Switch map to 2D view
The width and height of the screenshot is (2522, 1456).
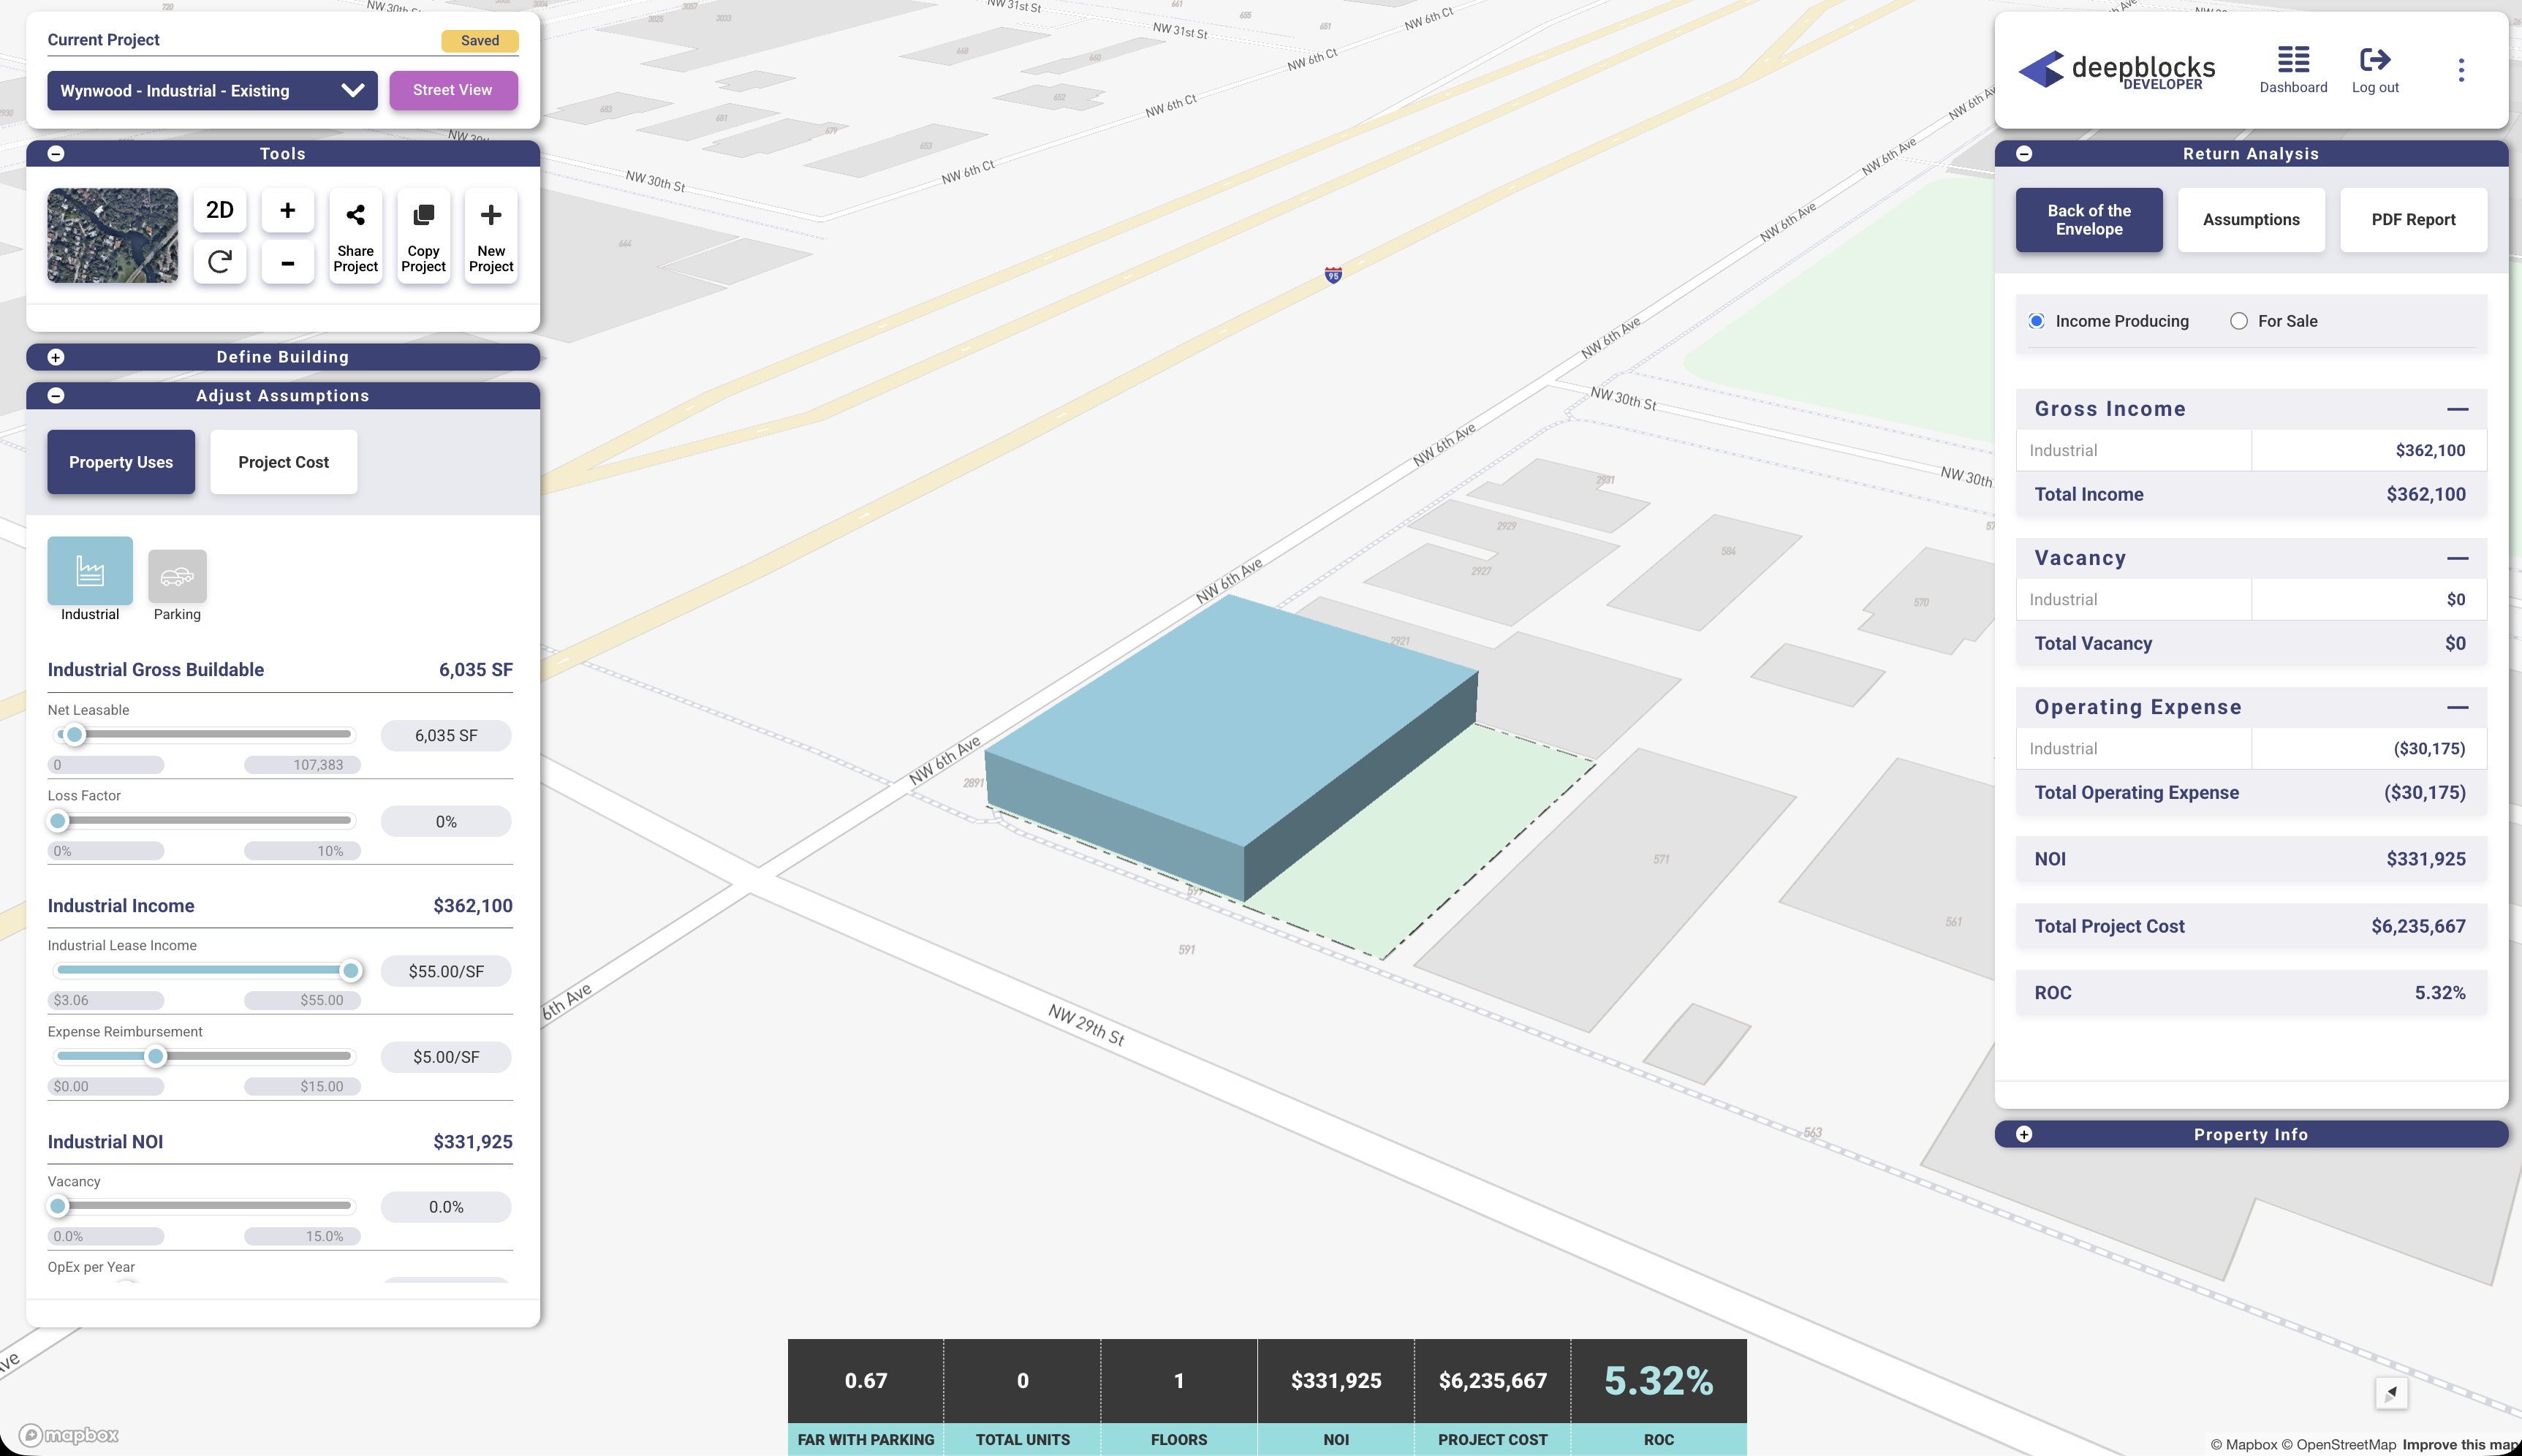[220, 210]
